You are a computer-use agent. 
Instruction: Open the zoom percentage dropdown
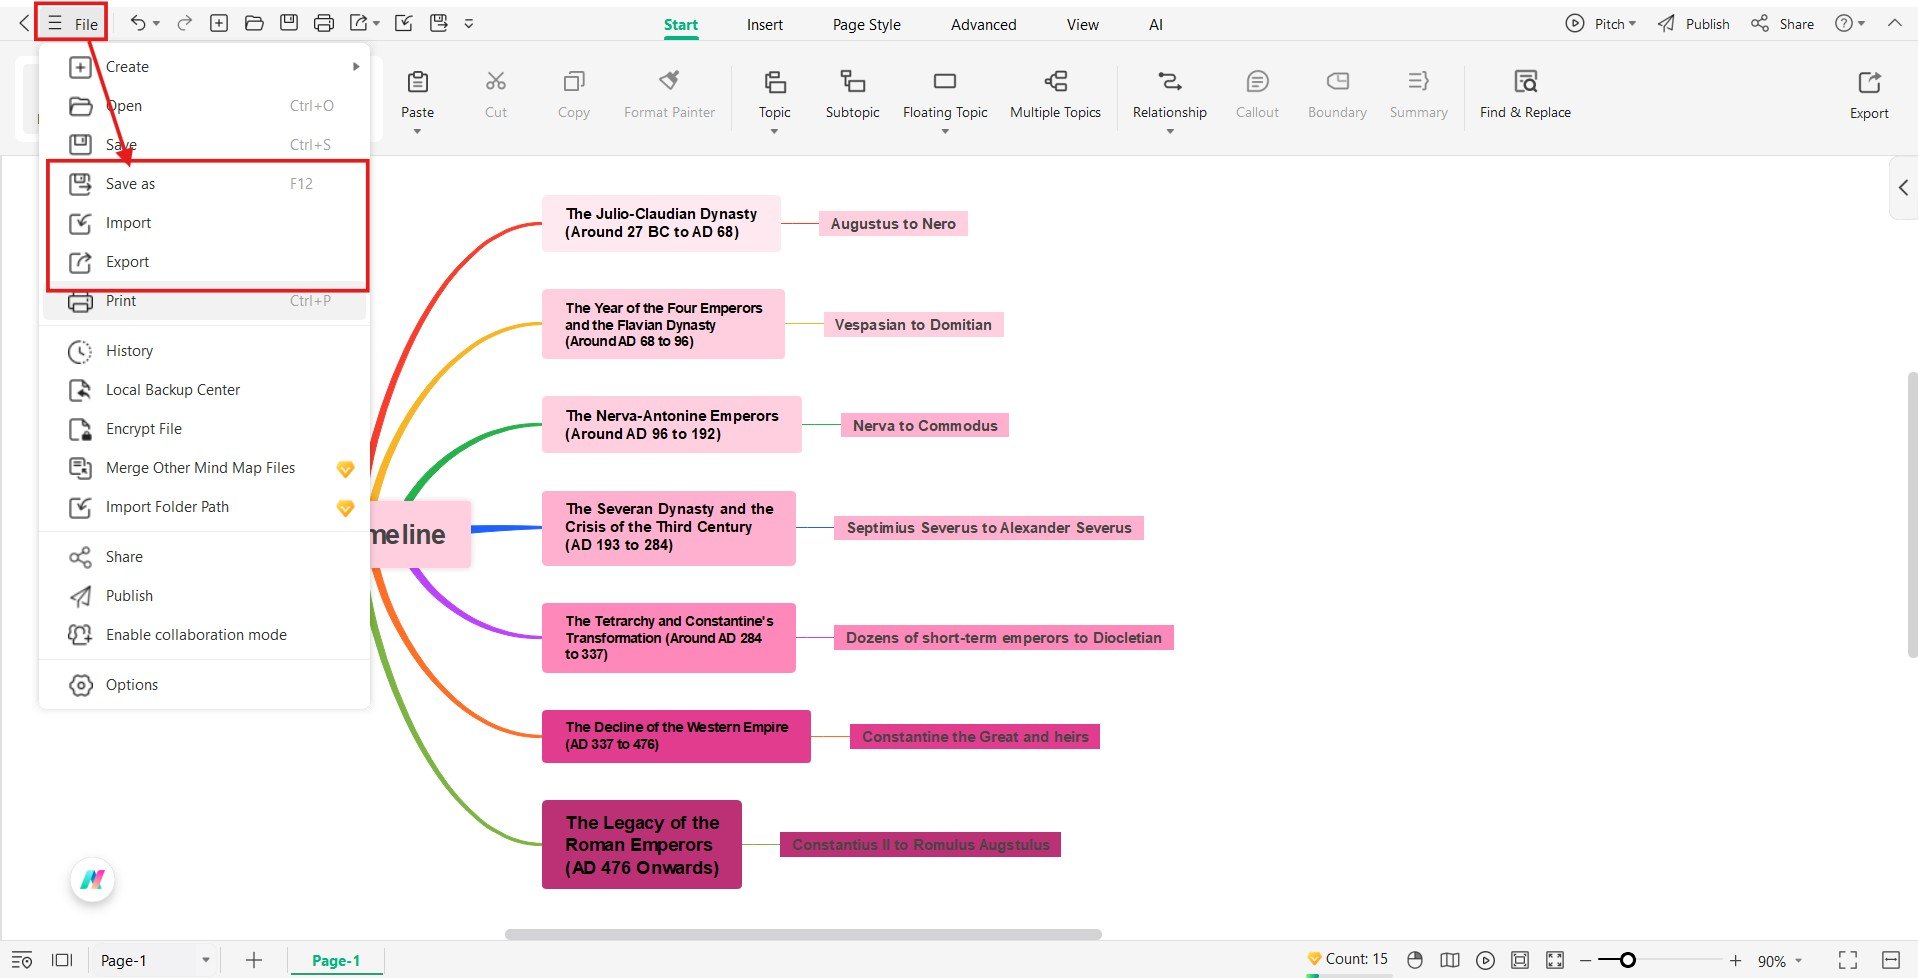click(x=1777, y=960)
